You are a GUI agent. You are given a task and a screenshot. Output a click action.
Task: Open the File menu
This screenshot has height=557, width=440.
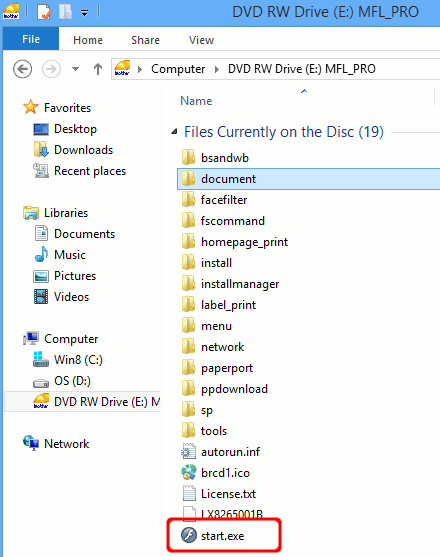click(x=31, y=39)
